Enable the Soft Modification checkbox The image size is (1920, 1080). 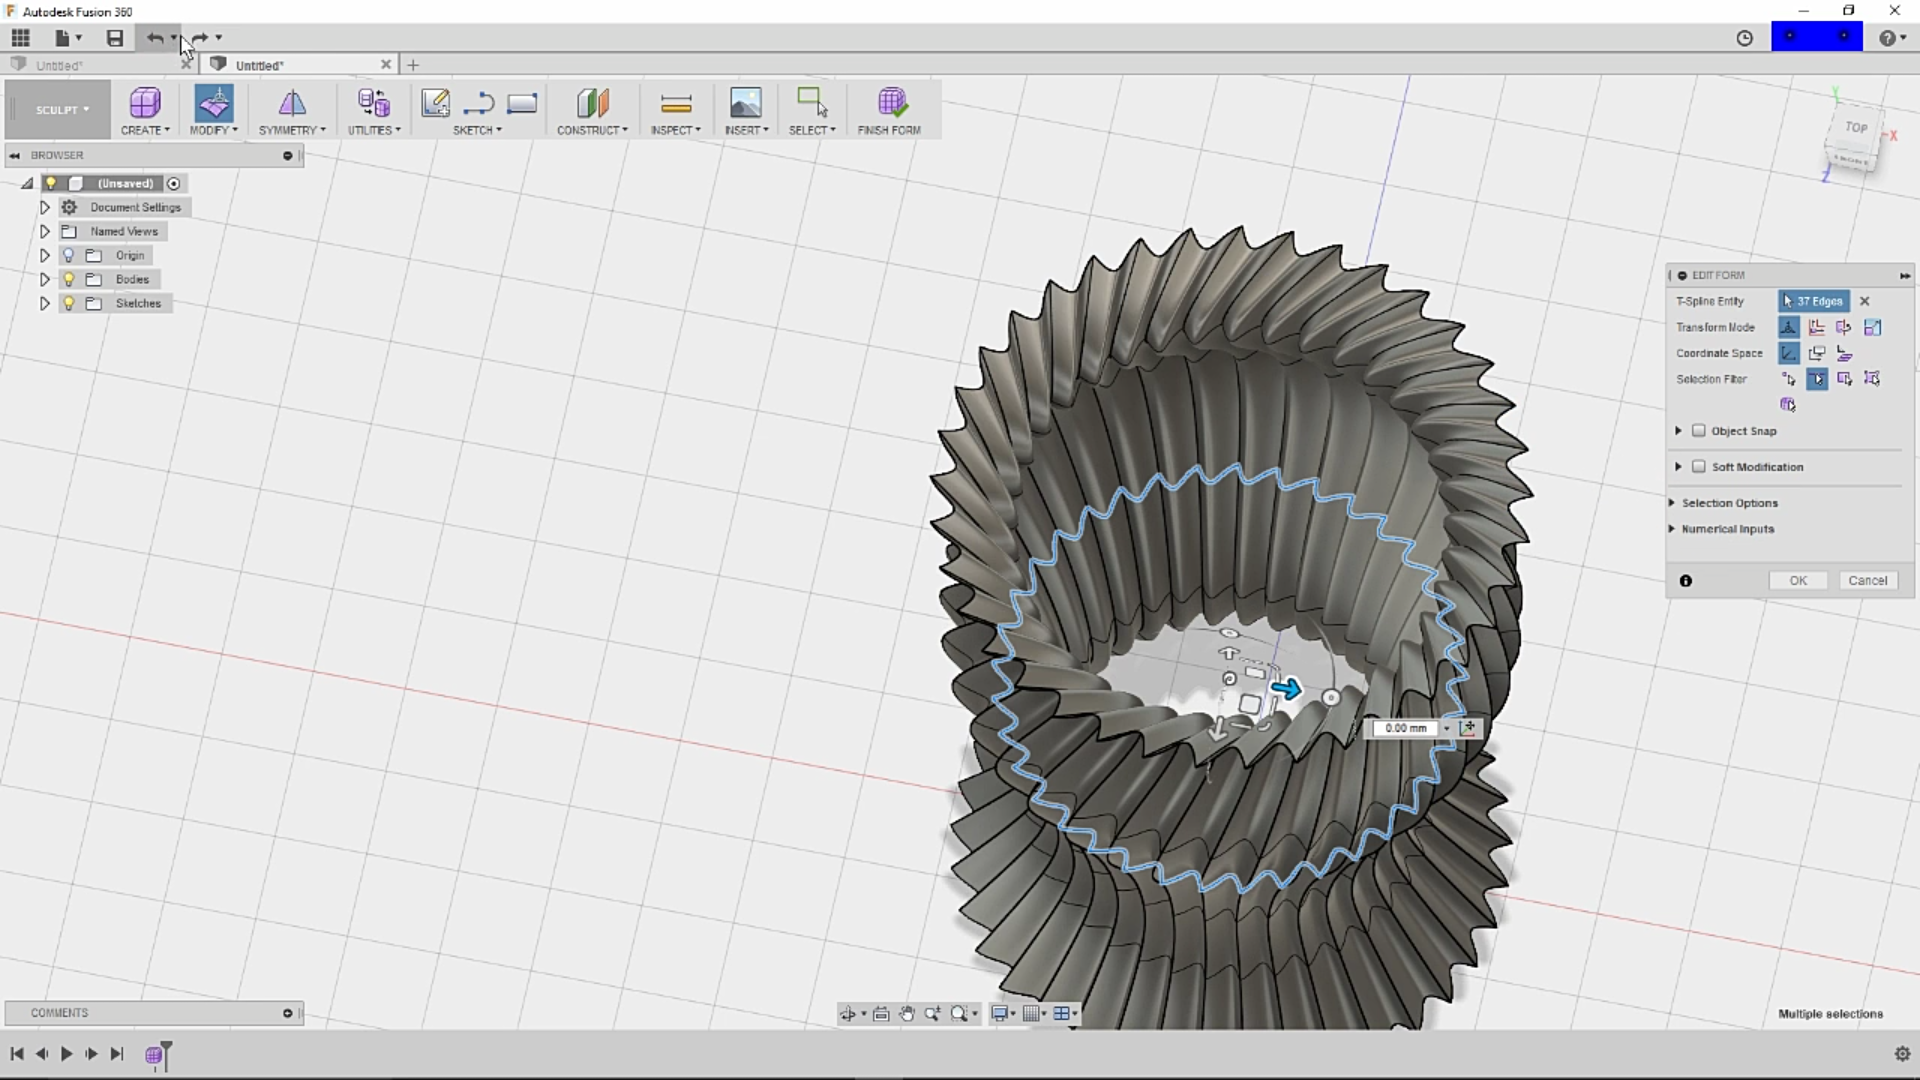(x=1698, y=467)
